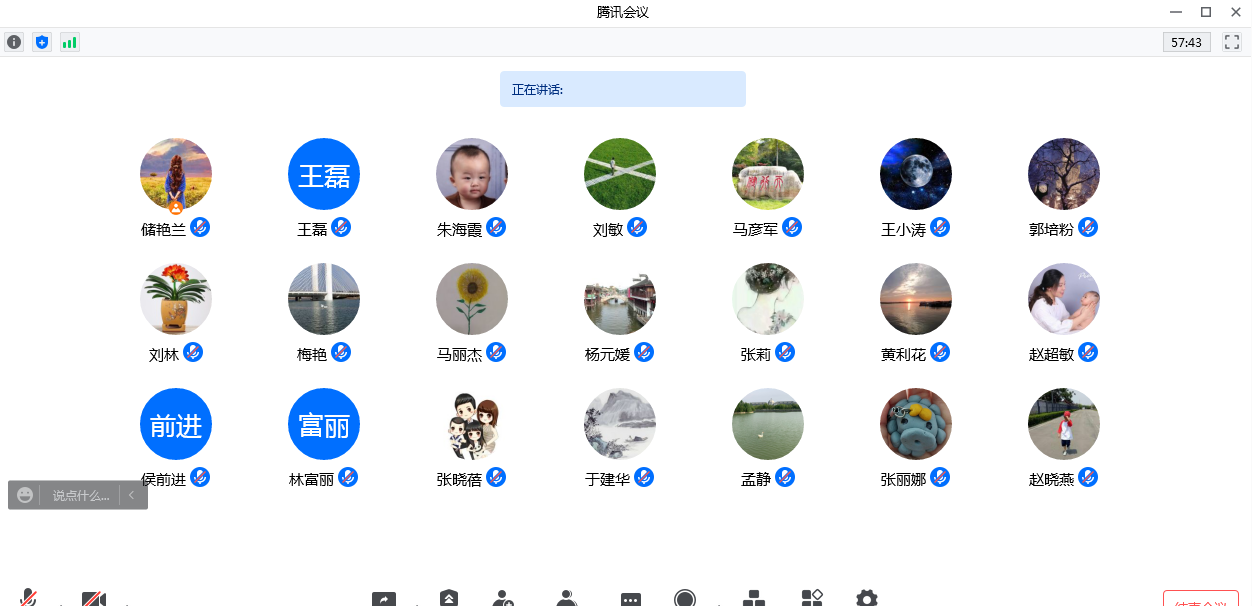Screen dimensions: 1252x606
Task: Open the share screen tool
Action: [x=384, y=599]
